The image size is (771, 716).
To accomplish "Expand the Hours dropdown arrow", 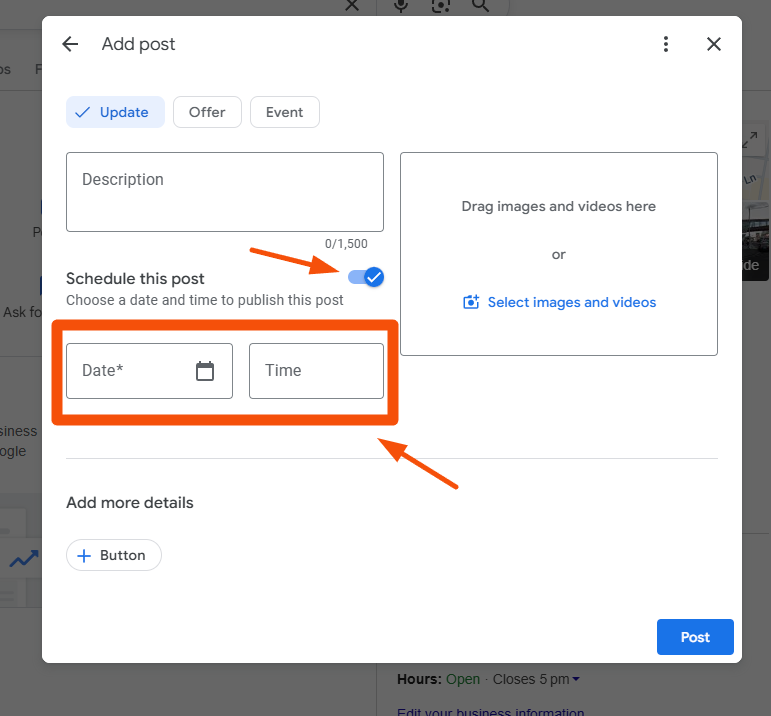I will pyautogui.click(x=576, y=680).
